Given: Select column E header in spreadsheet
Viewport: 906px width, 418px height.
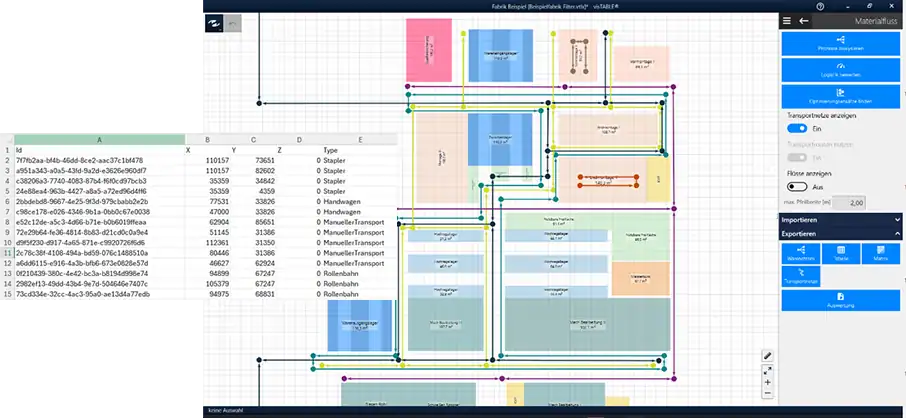Looking at the screenshot, I should point(360,139).
